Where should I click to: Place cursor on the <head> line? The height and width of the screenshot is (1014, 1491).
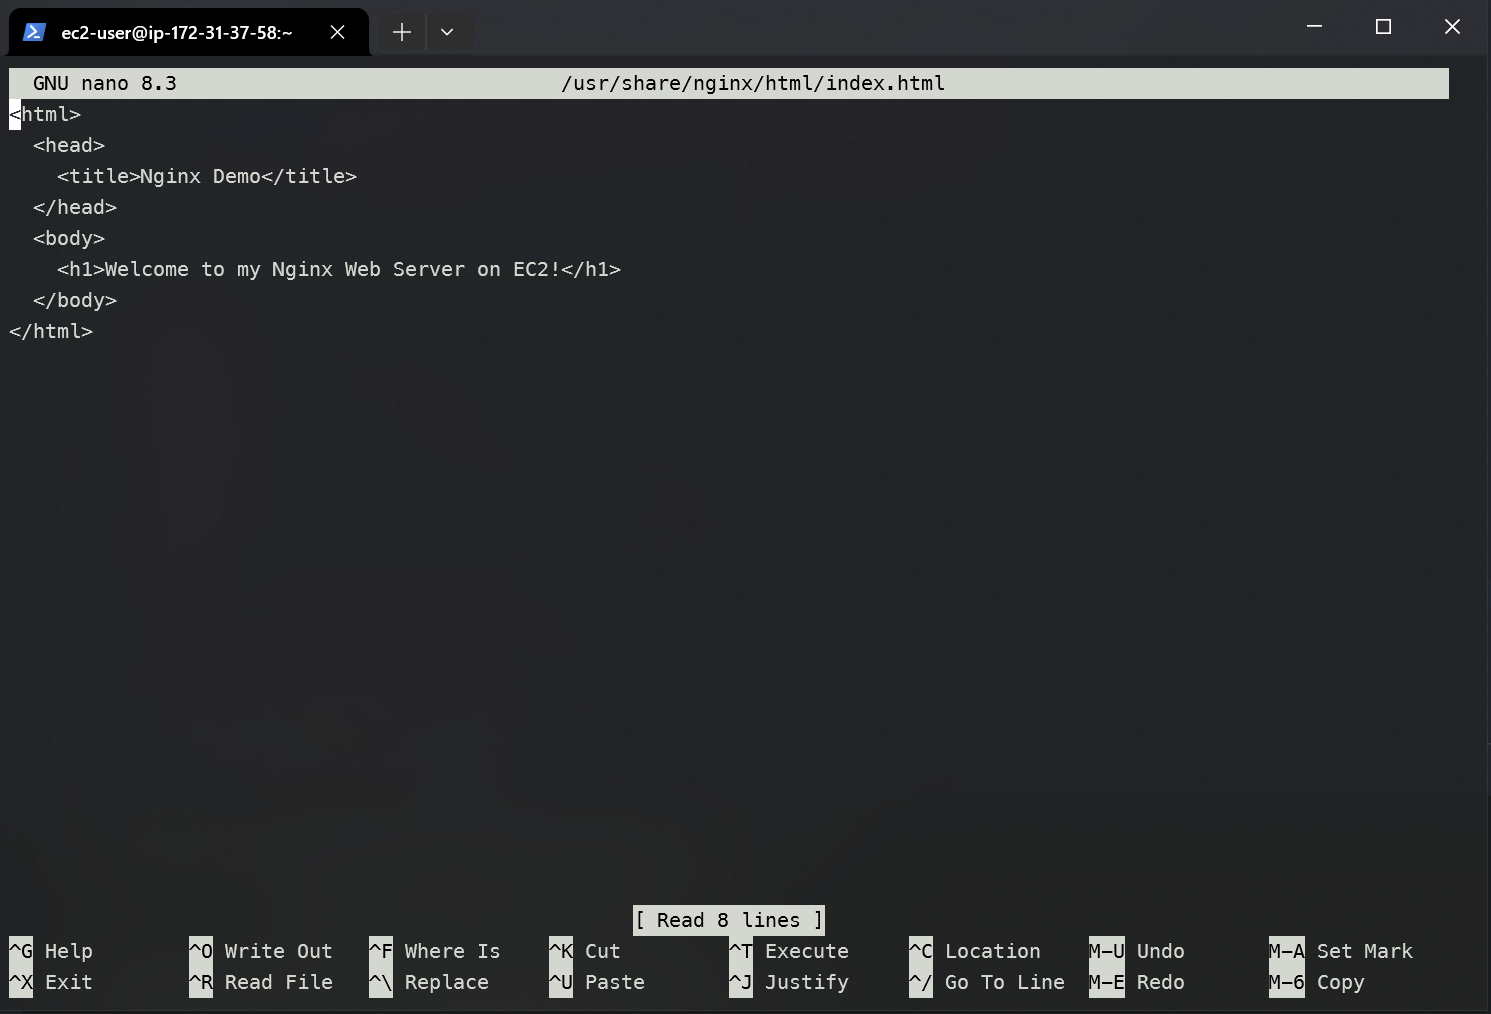point(69,145)
